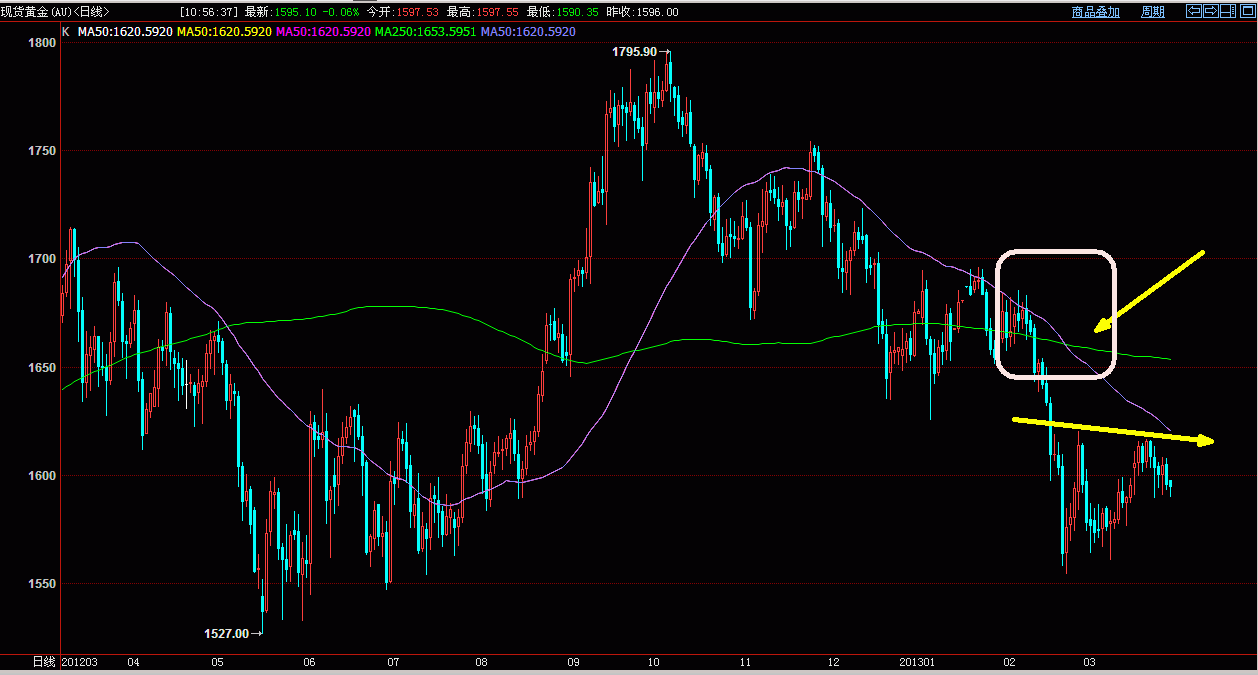This screenshot has width=1258, height=675.
Task: Click the 现货黄金(AU) chart title
Action: 55,12
